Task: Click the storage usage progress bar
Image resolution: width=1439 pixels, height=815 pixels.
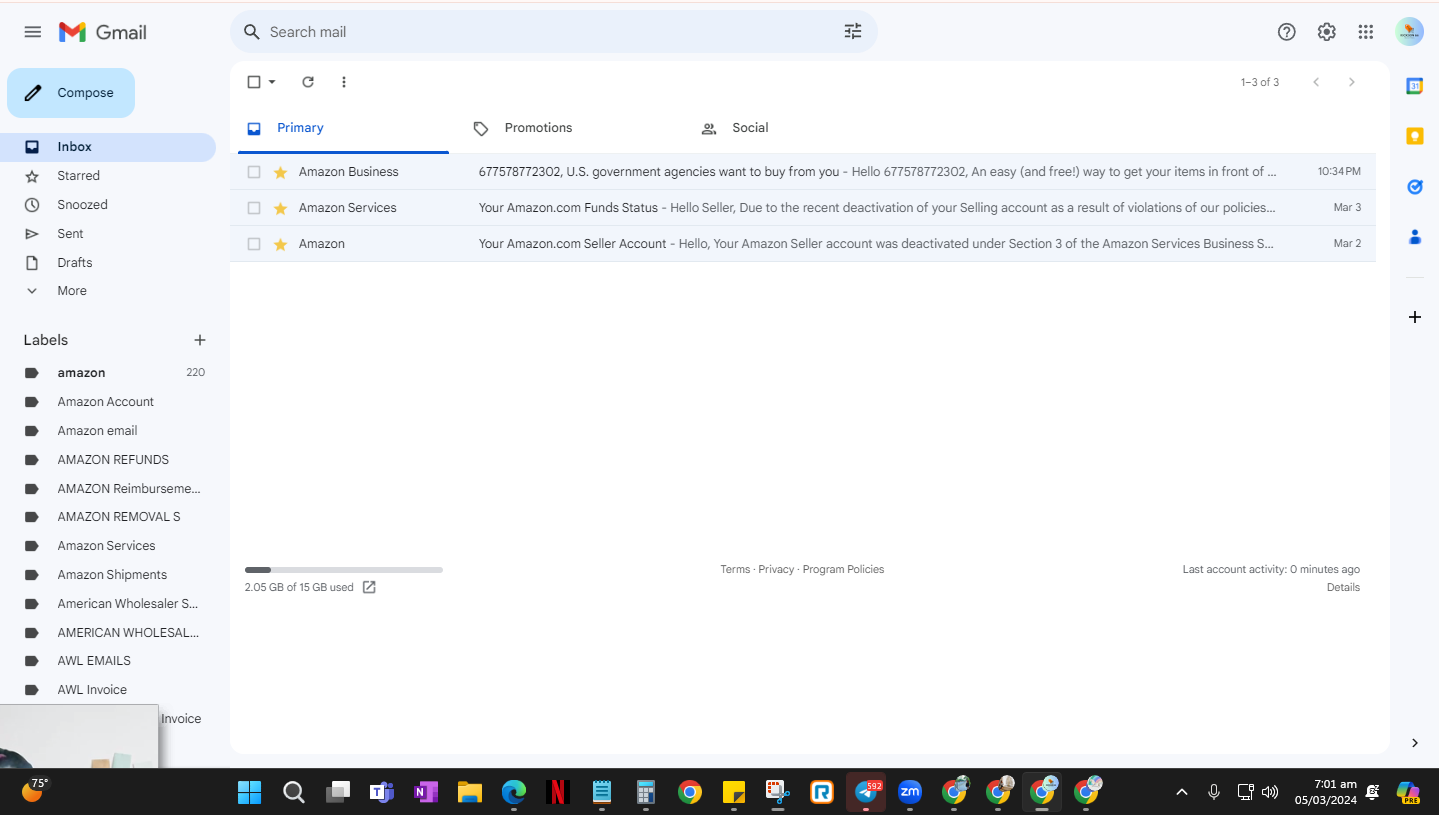Action: click(344, 570)
